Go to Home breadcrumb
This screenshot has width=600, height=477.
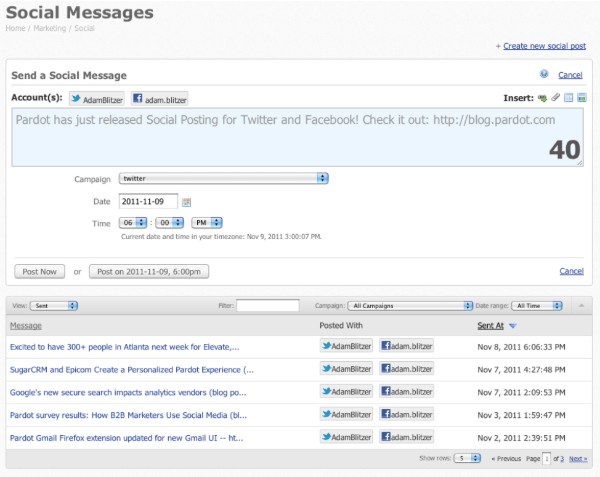coord(15,28)
